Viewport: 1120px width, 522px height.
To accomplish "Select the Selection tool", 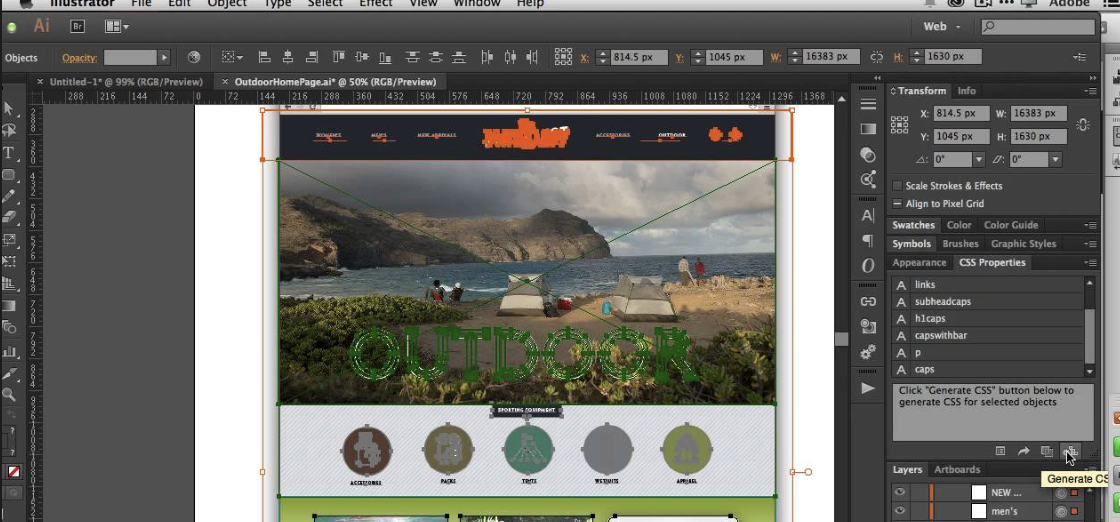I will (9, 109).
